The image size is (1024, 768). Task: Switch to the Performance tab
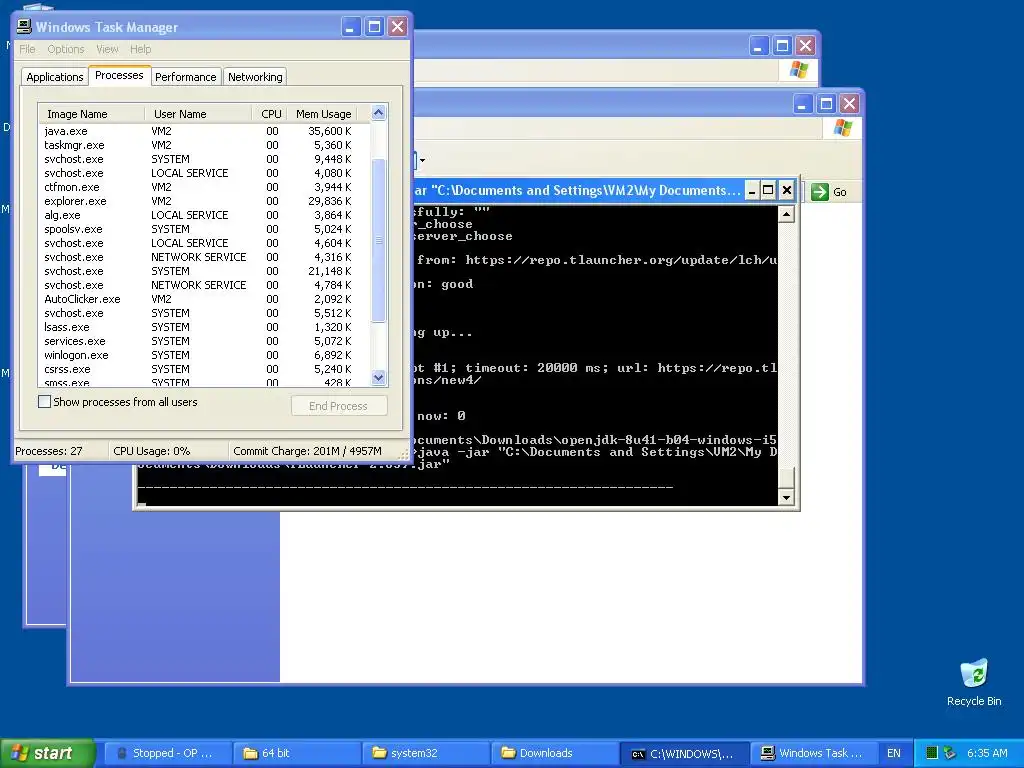pos(185,76)
